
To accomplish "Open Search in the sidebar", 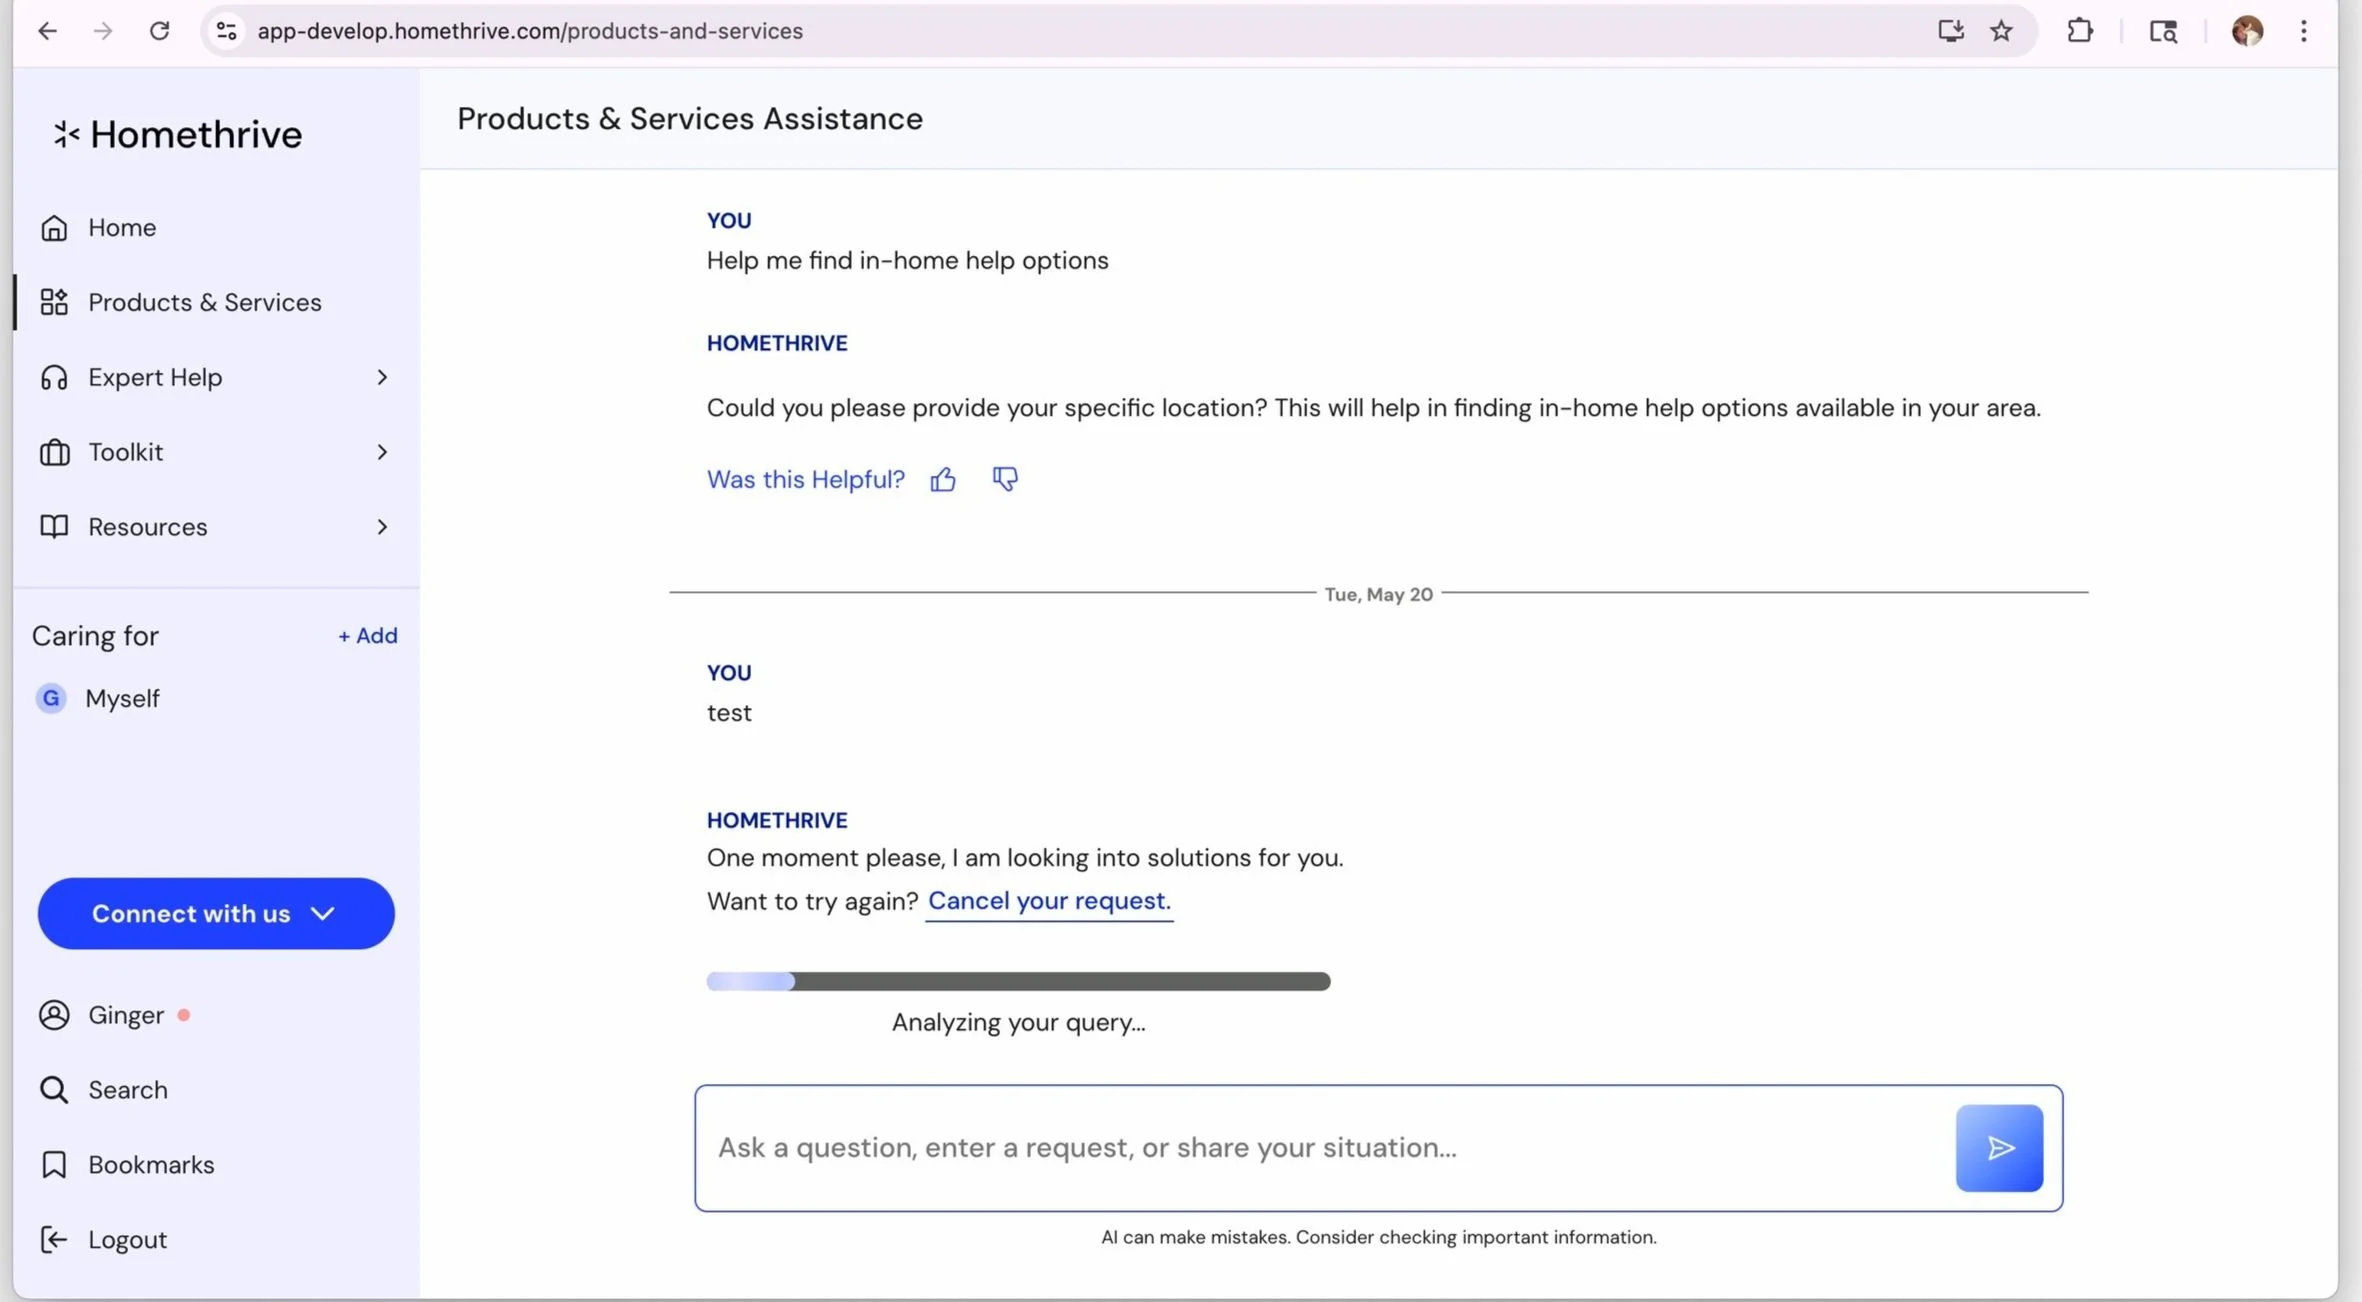I will tap(127, 1090).
